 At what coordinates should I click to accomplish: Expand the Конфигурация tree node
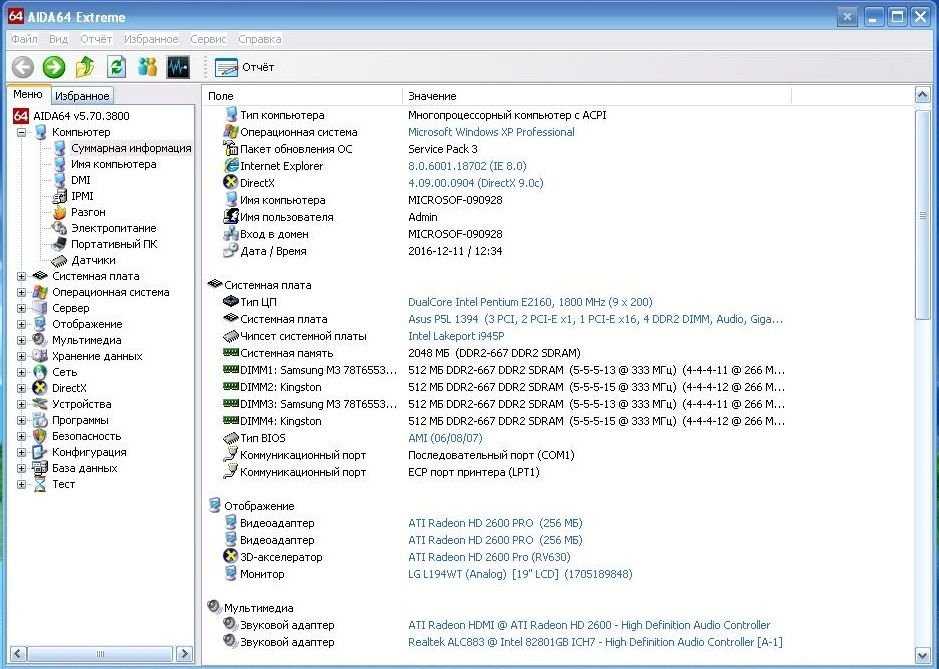[21, 452]
